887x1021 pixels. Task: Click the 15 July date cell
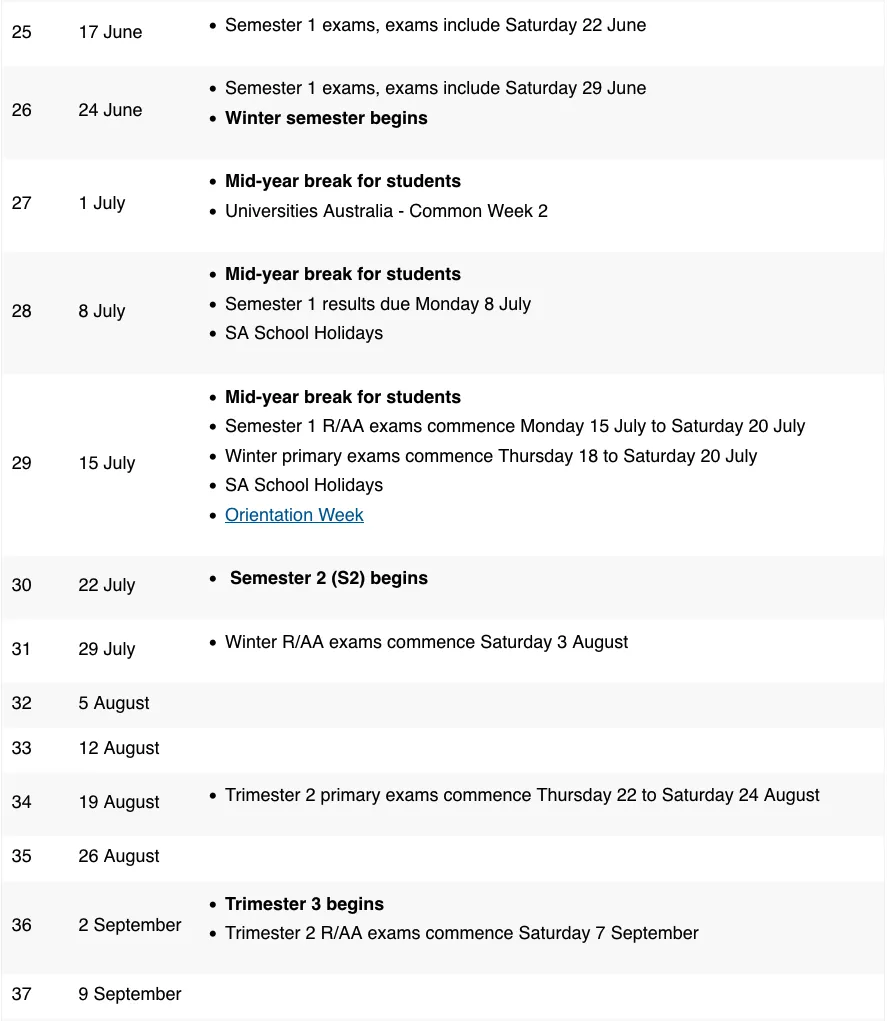pos(107,463)
